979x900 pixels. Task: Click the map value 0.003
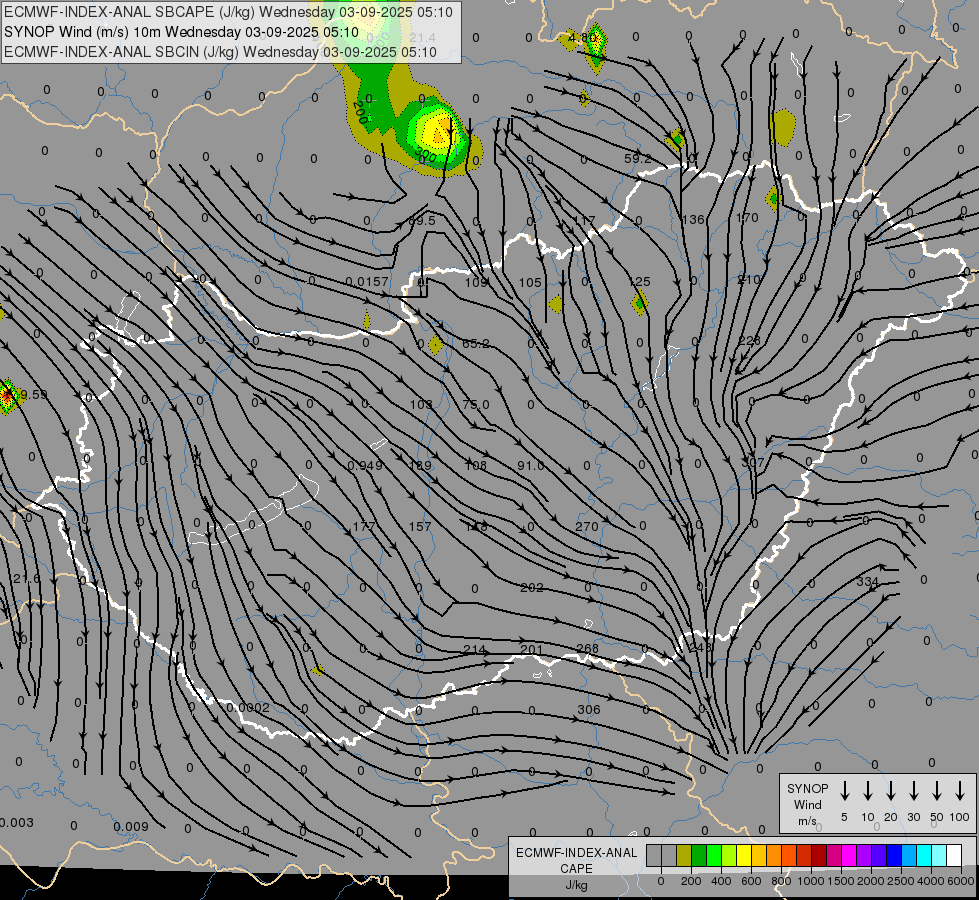tap(16, 823)
